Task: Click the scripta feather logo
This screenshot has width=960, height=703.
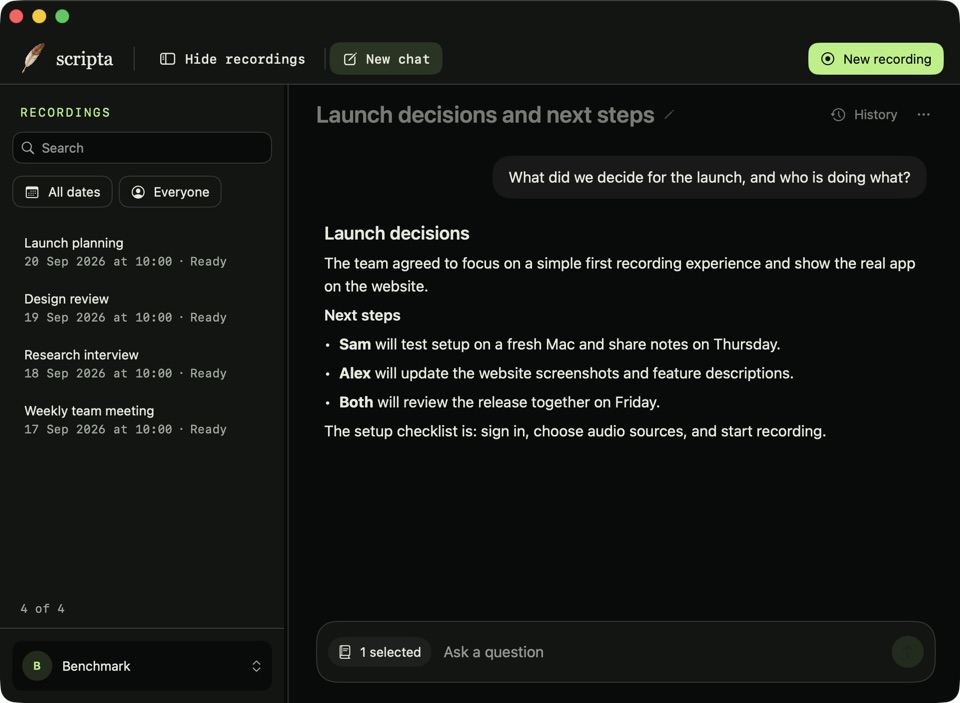Action: (x=33, y=58)
